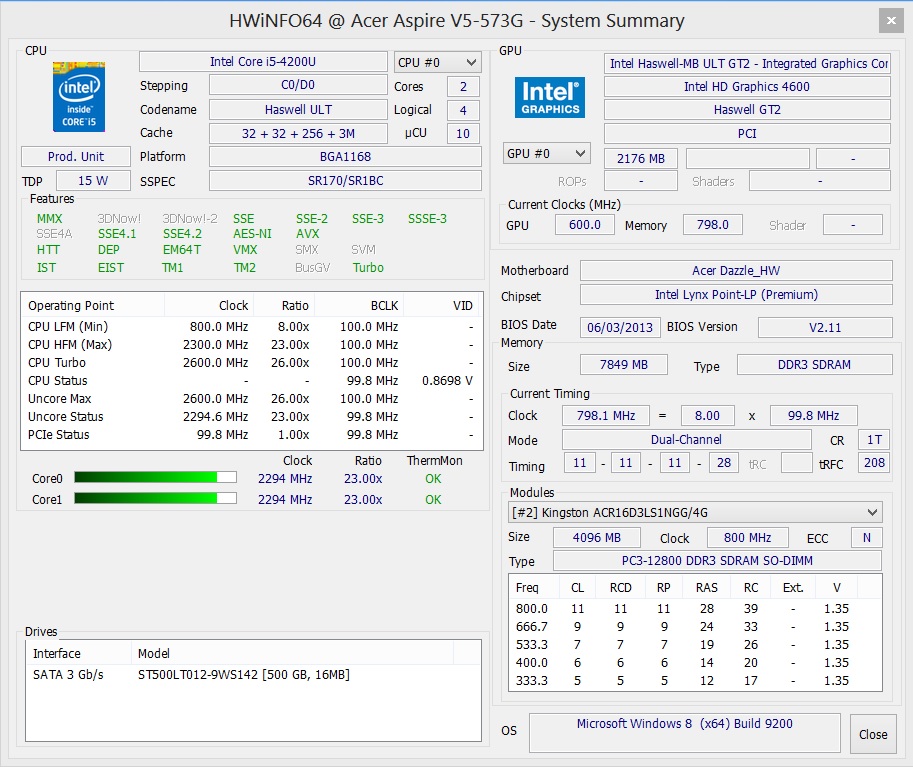Select the CPU Turbo row
This screenshot has width=913, height=767.
point(252,362)
